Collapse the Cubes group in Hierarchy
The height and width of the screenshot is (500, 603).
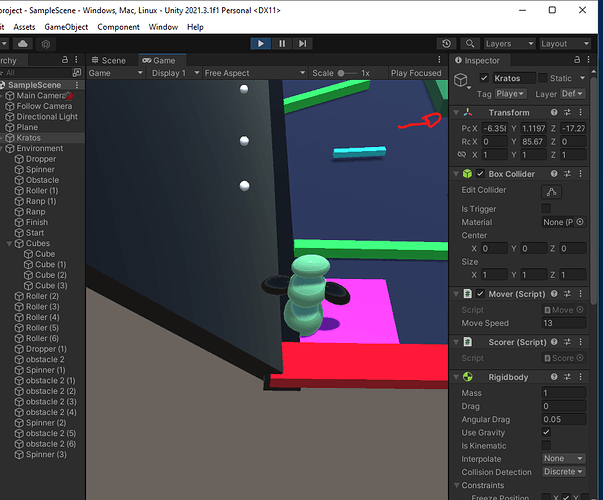[x=9, y=243]
